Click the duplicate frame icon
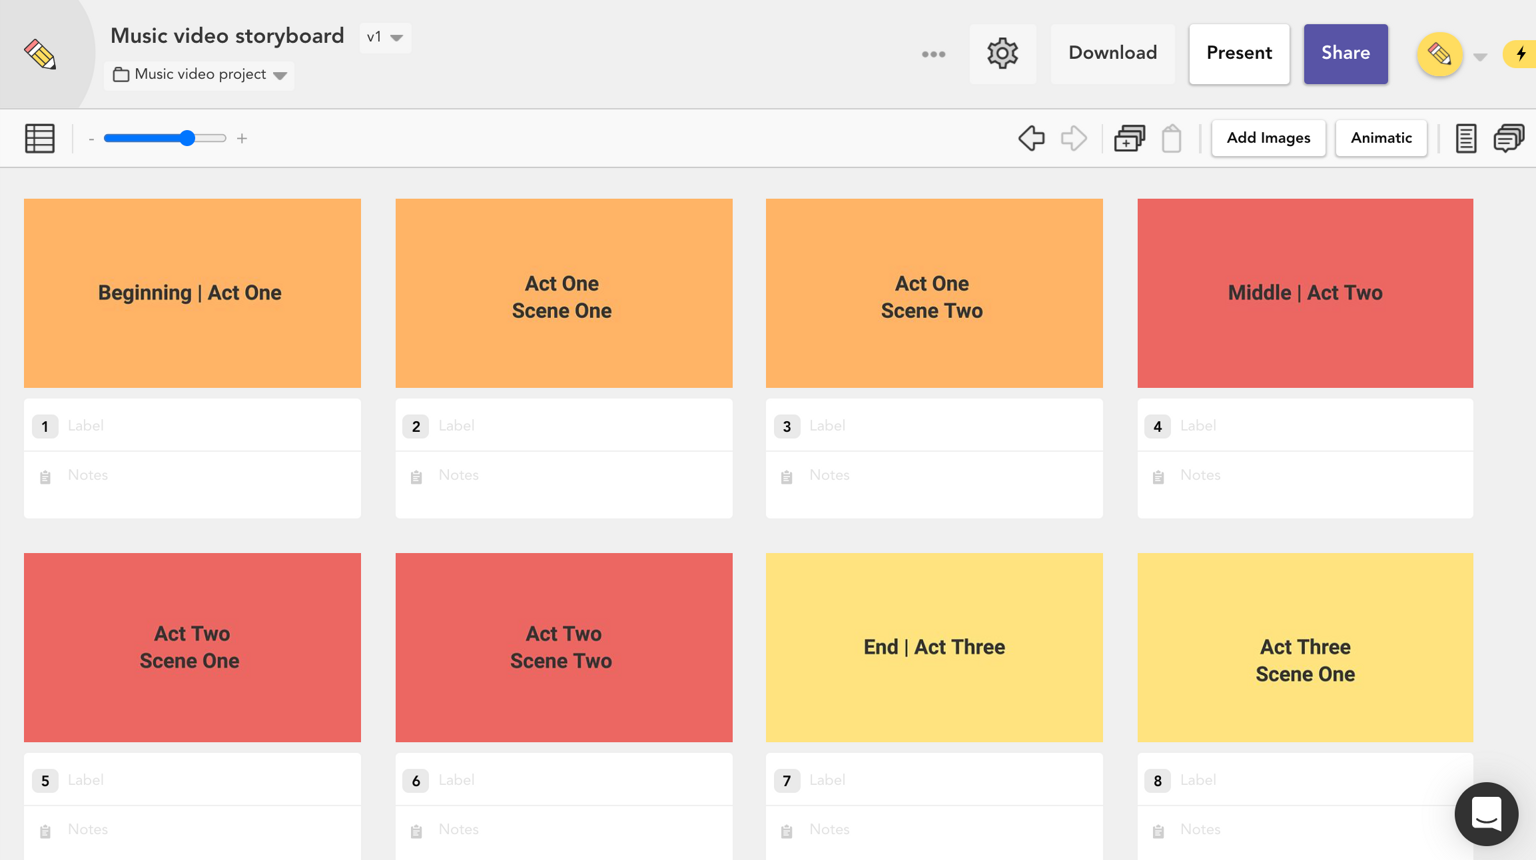The image size is (1536, 860). [x=1129, y=138]
